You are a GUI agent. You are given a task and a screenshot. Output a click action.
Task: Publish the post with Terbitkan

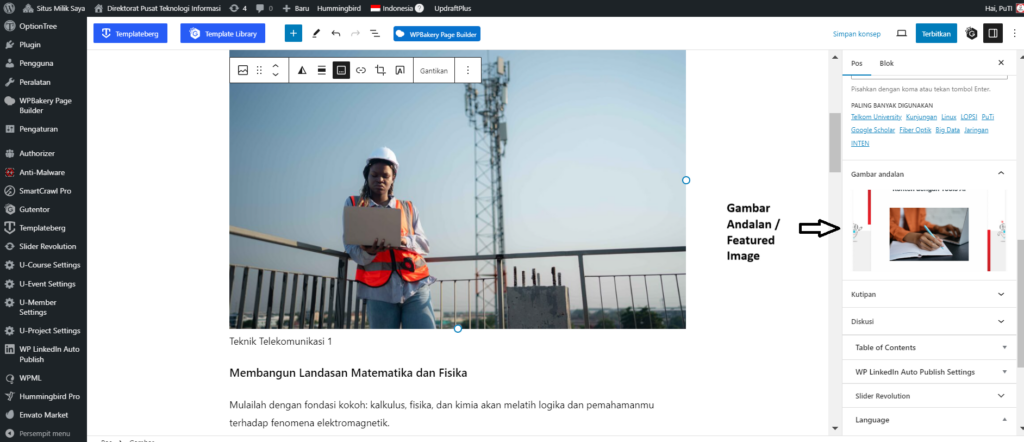tap(936, 33)
